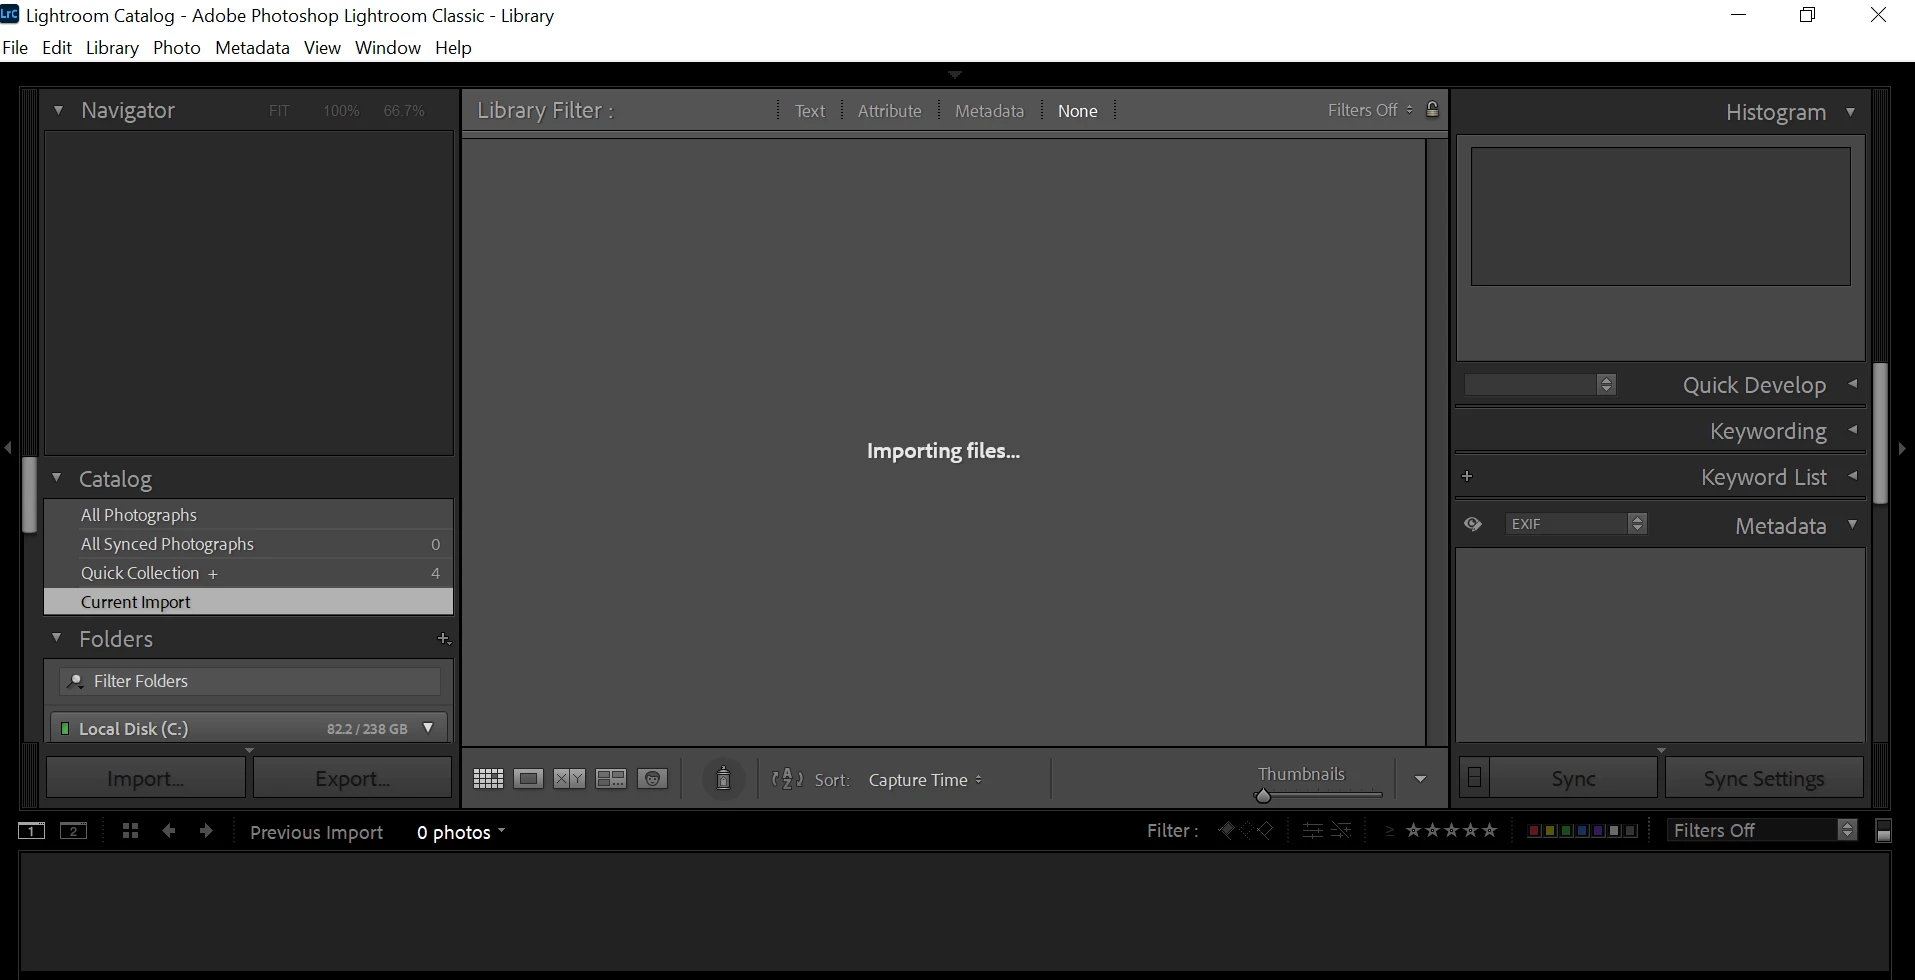Click the Sync button
The width and height of the screenshot is (1915, 980).
pyautogui.click(x=1573, y=778)
